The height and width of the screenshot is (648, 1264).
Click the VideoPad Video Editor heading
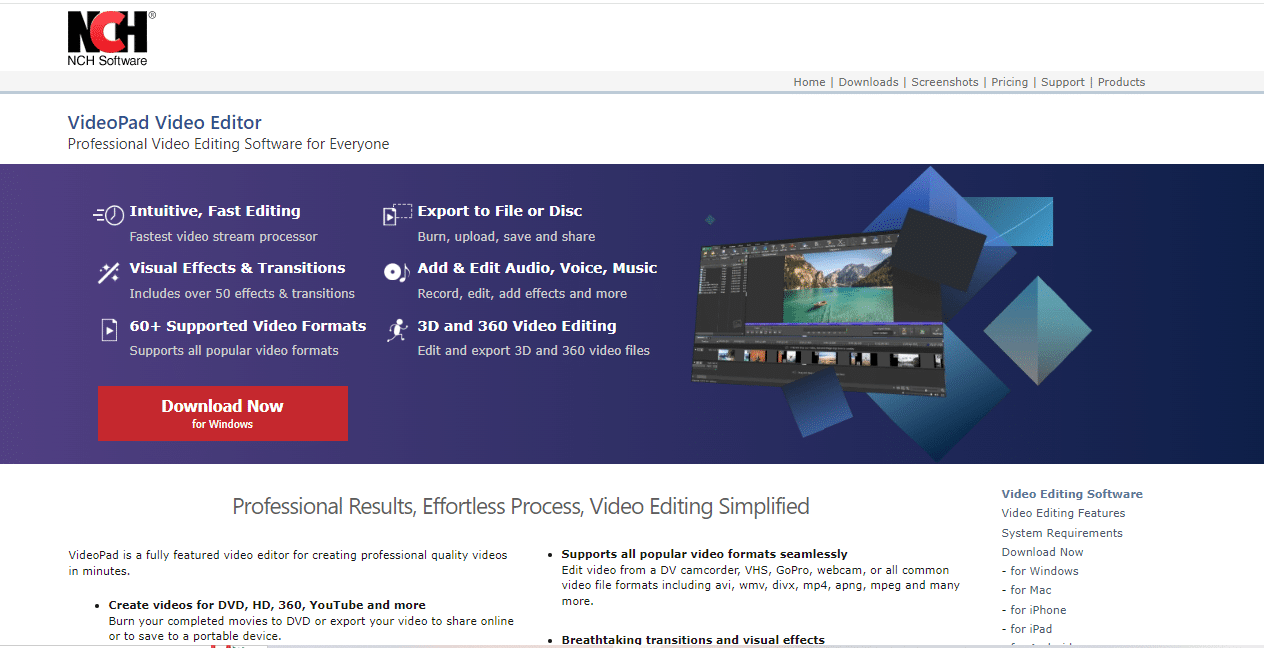coord(165,123)
